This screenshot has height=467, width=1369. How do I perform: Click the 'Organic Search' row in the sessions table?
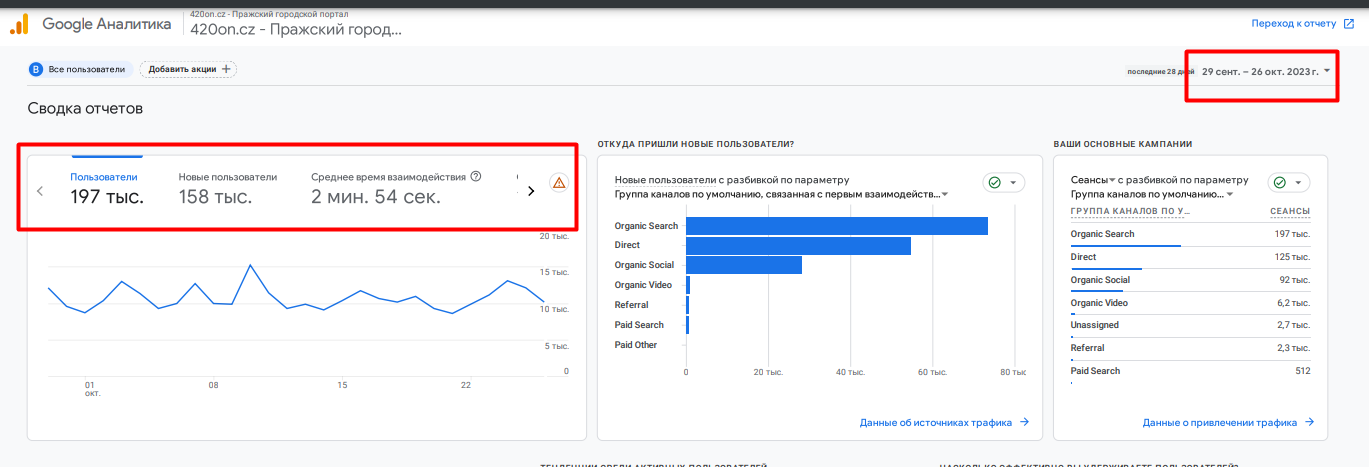click(1190, 234)
